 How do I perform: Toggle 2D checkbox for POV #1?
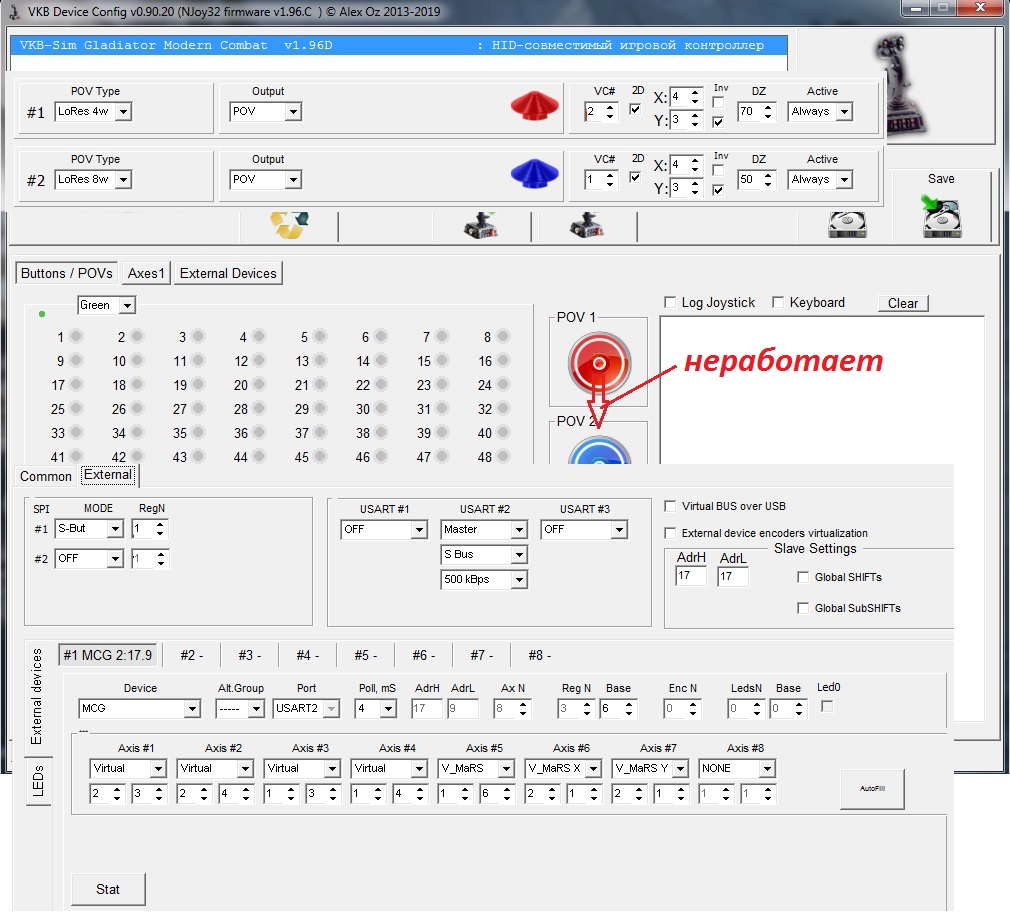click(x=635, y=109)
